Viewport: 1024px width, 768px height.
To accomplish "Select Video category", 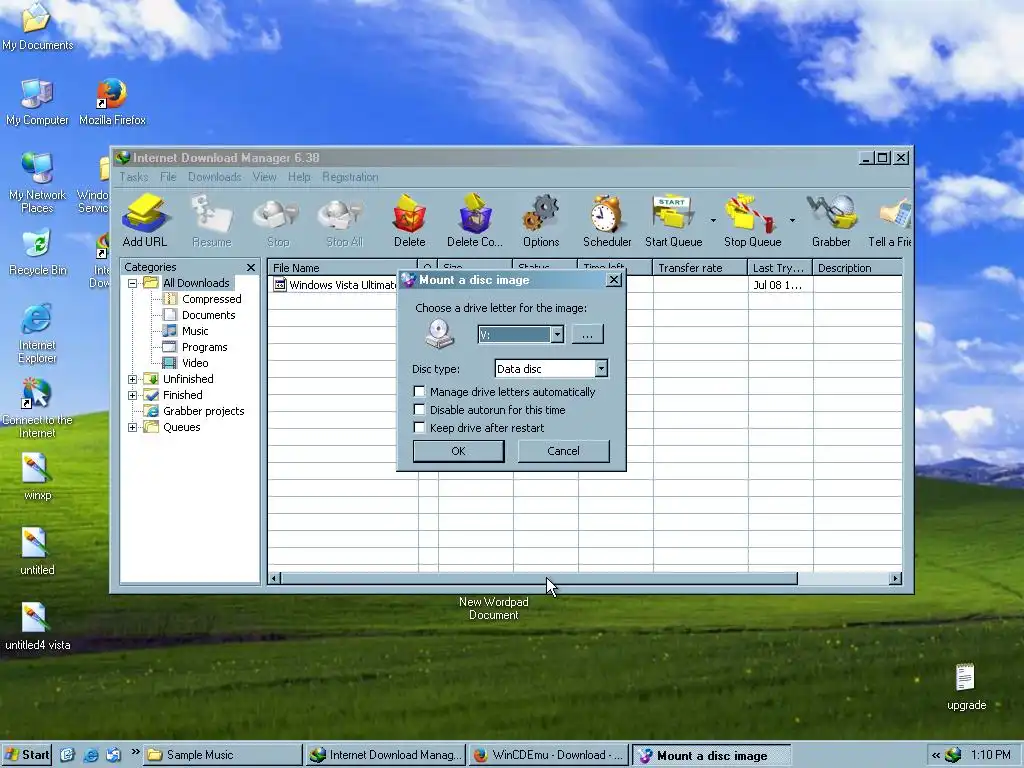I will click(x=195, y=363).
